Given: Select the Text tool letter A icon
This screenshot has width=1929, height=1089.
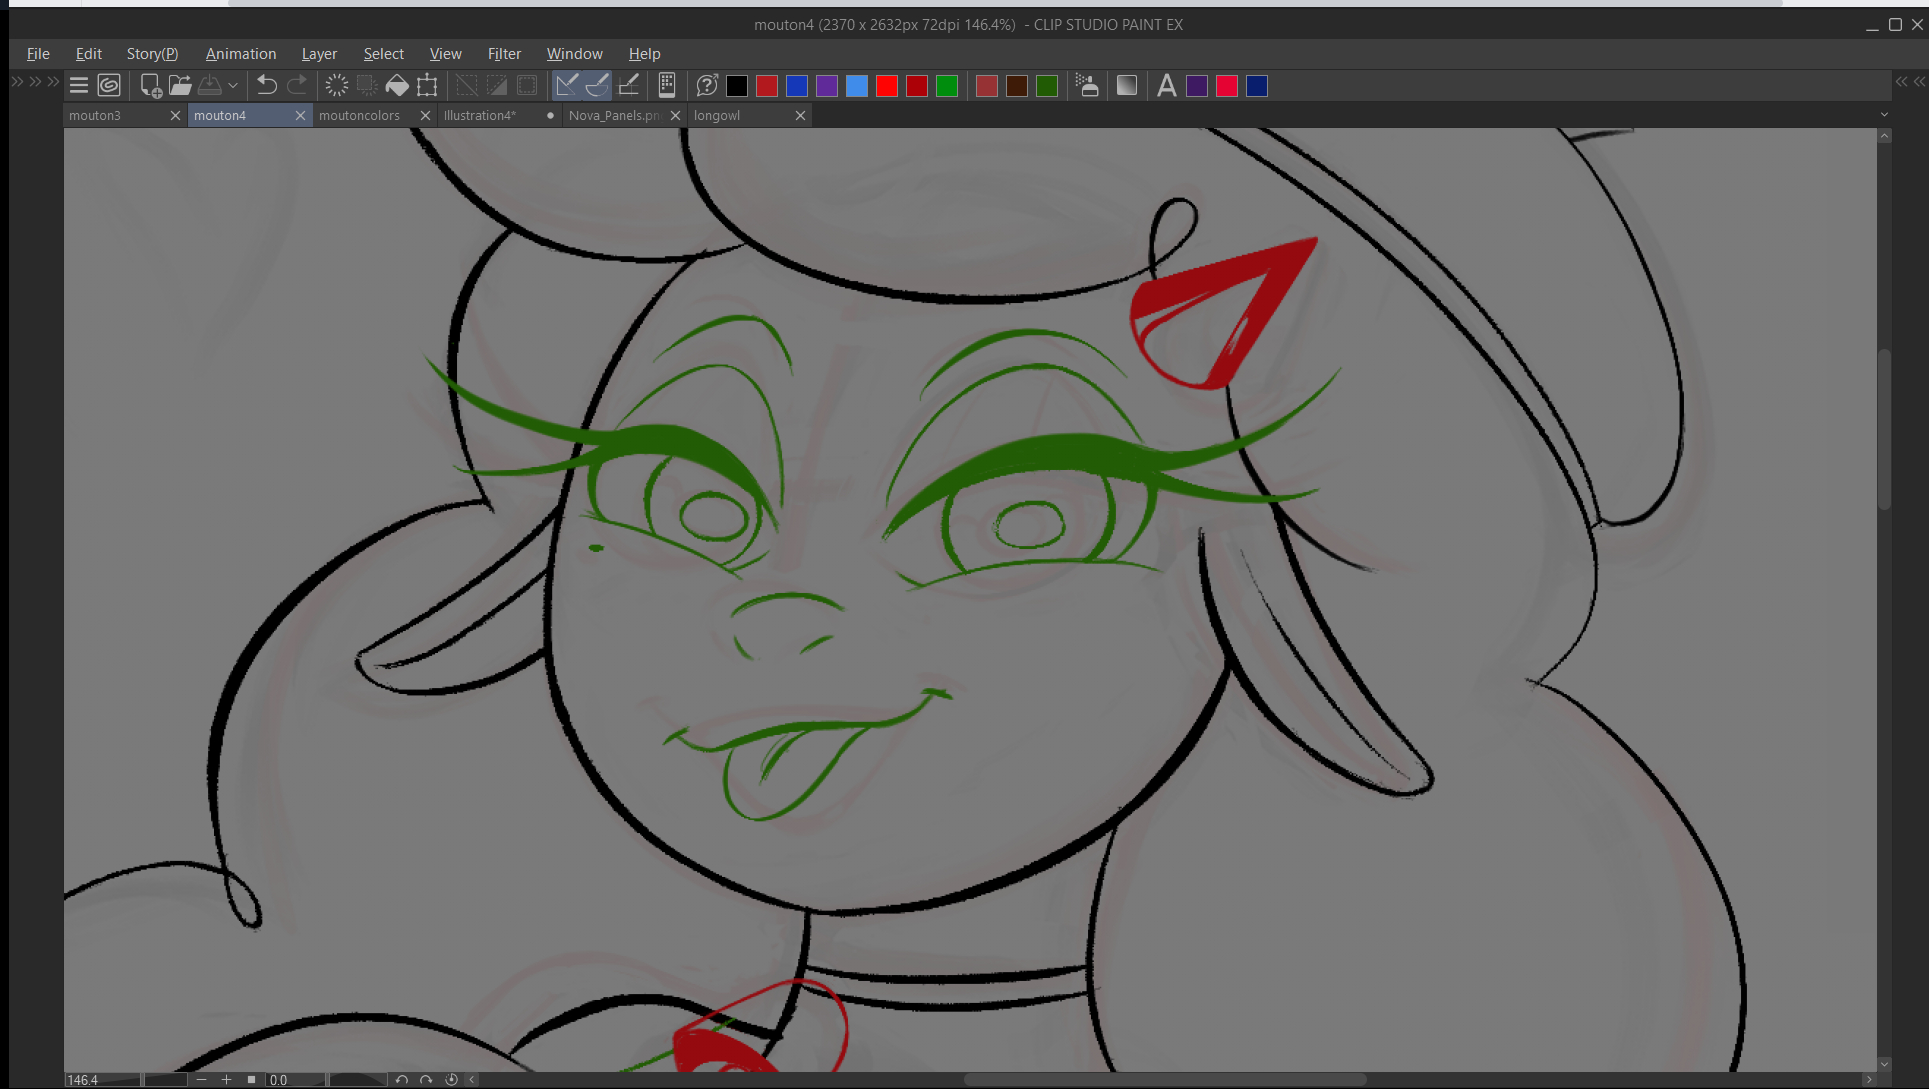Looking at the screenshot, I should pyautogui.click(x=1166, y=86).
